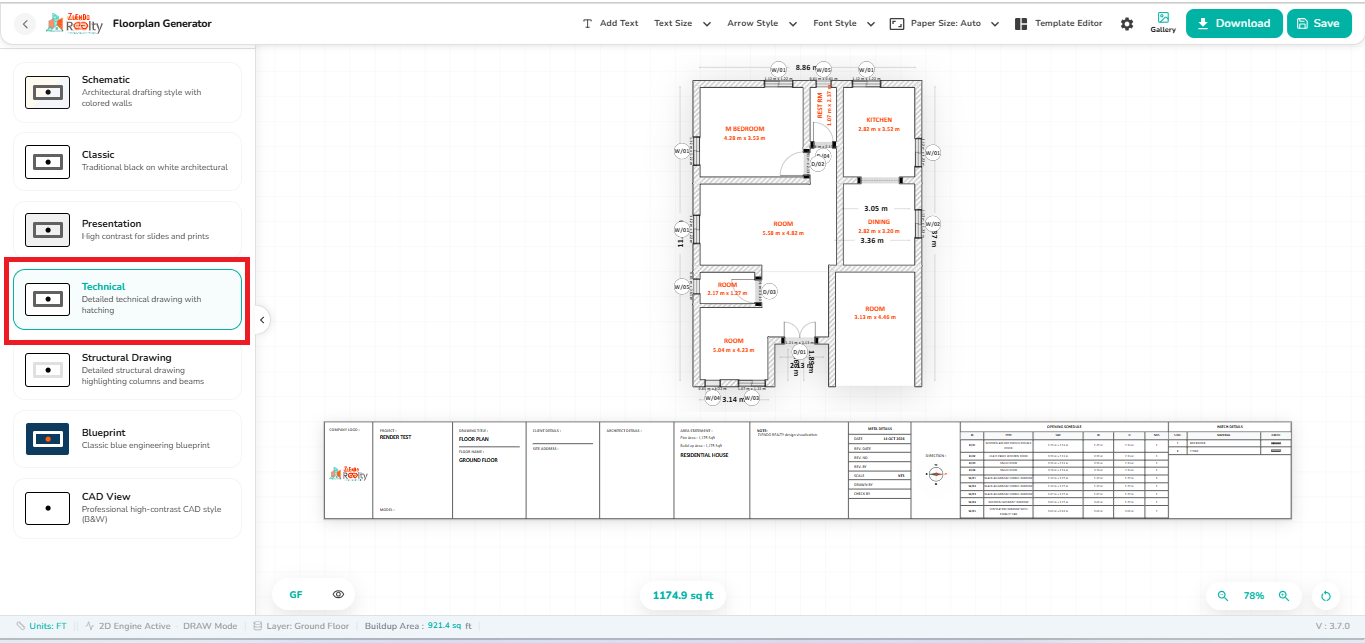Open the Gallery
This screenshot has width=1365, height=643.
point(1163,23)
